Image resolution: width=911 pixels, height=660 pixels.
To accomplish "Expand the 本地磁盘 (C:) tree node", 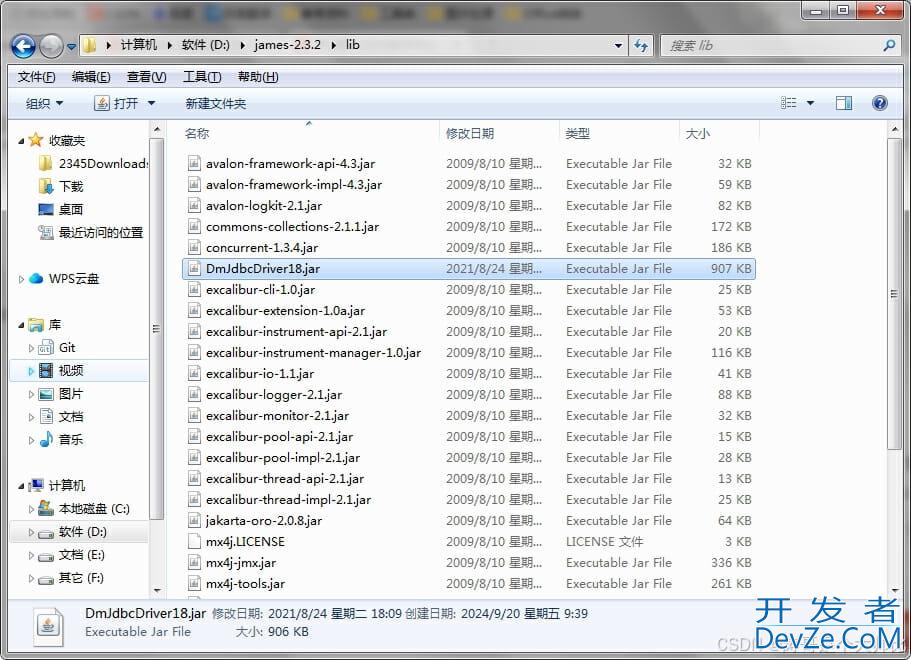I will (31, 509).
